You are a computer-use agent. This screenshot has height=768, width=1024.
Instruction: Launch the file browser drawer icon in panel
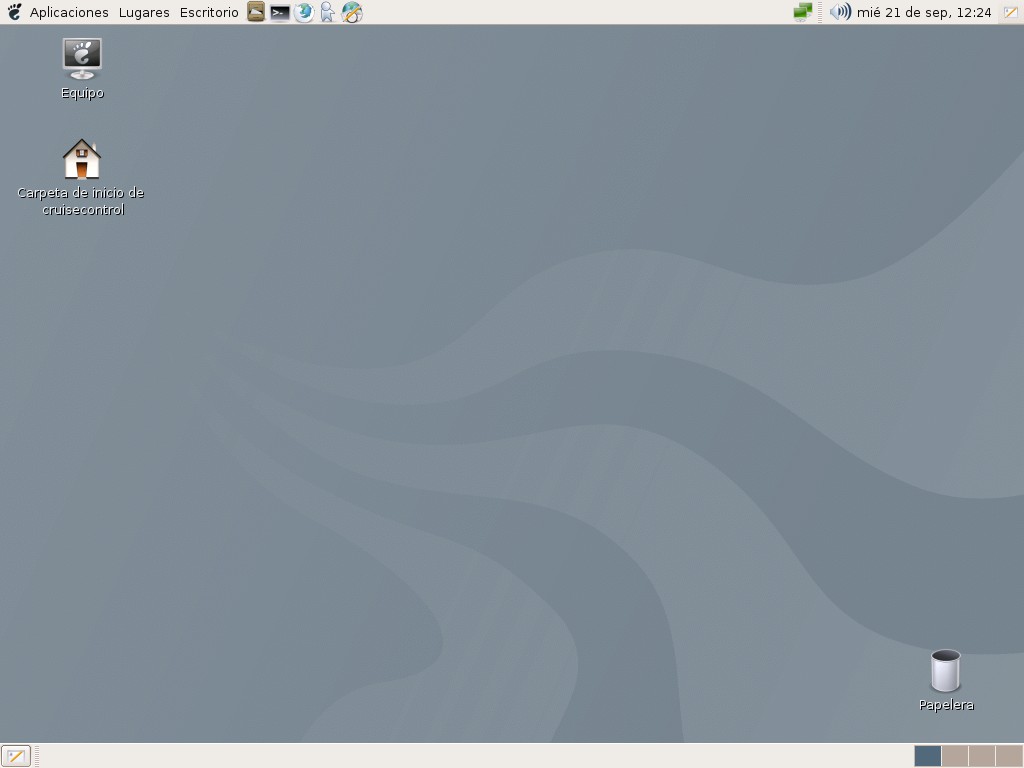(x=256, y=12)
